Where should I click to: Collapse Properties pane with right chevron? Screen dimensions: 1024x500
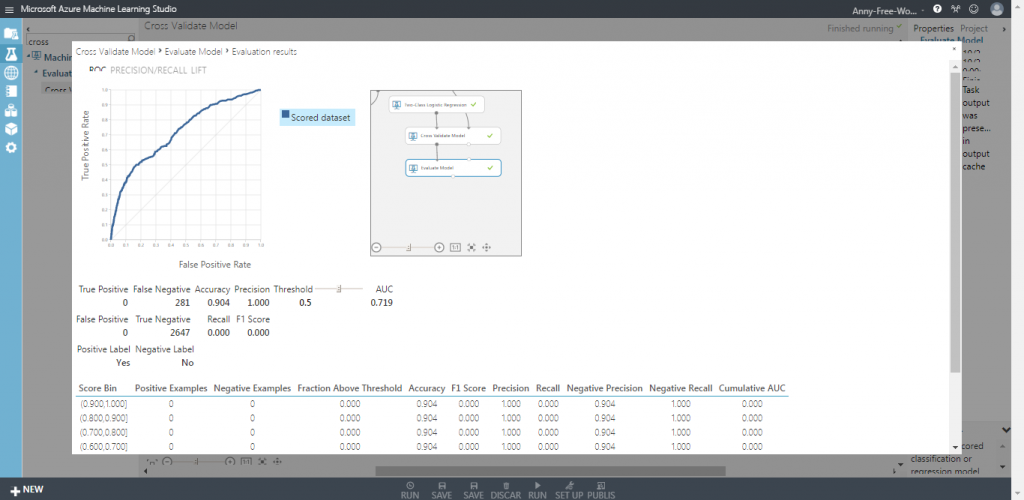click(1004, 29)
